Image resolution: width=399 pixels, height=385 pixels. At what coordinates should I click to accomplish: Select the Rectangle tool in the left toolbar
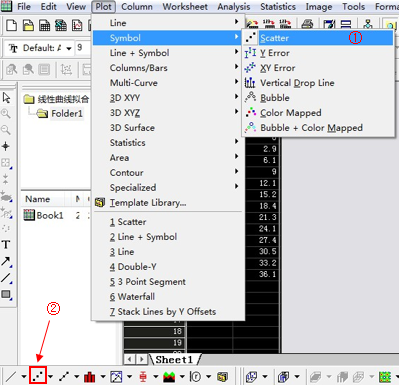[x=6, y=294]
